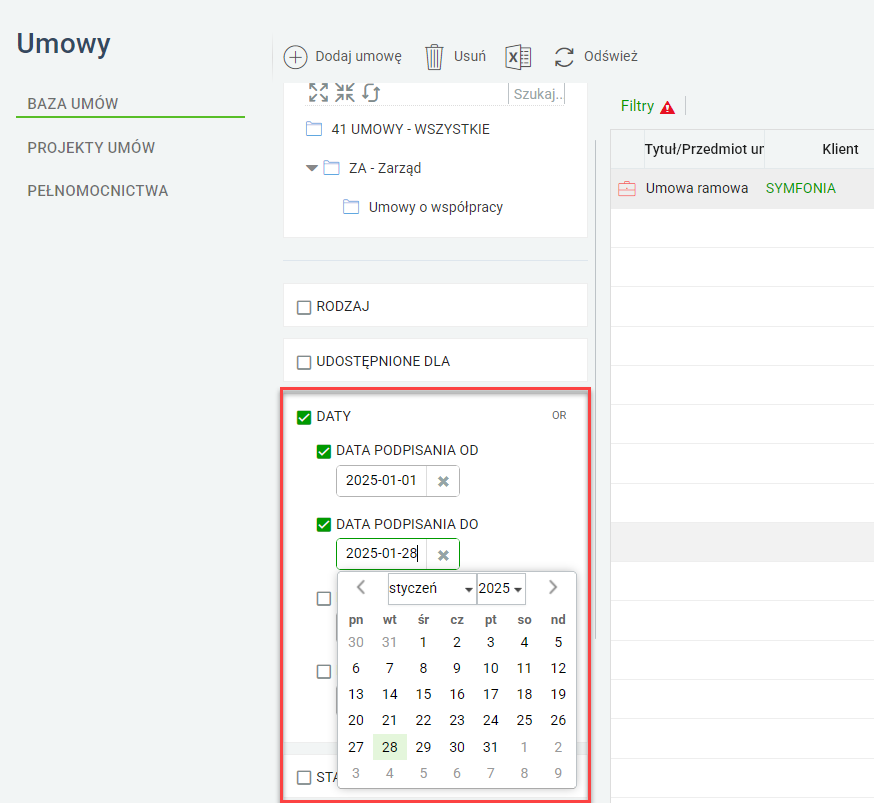Expand all tree nodes with the expand arrows icon
Image resolution: width=874 pixels, height=803 pixels.
coord(318,93)
